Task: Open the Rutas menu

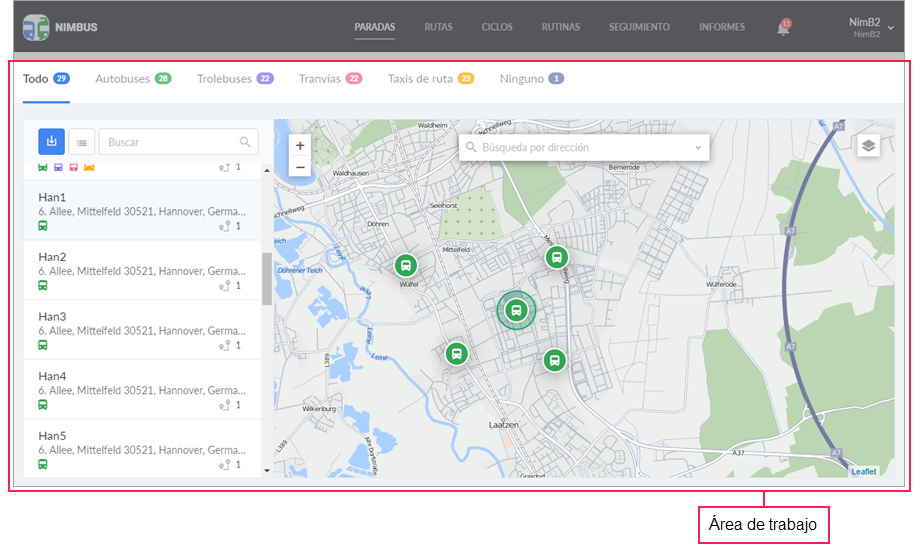Action: click(438, 27)
